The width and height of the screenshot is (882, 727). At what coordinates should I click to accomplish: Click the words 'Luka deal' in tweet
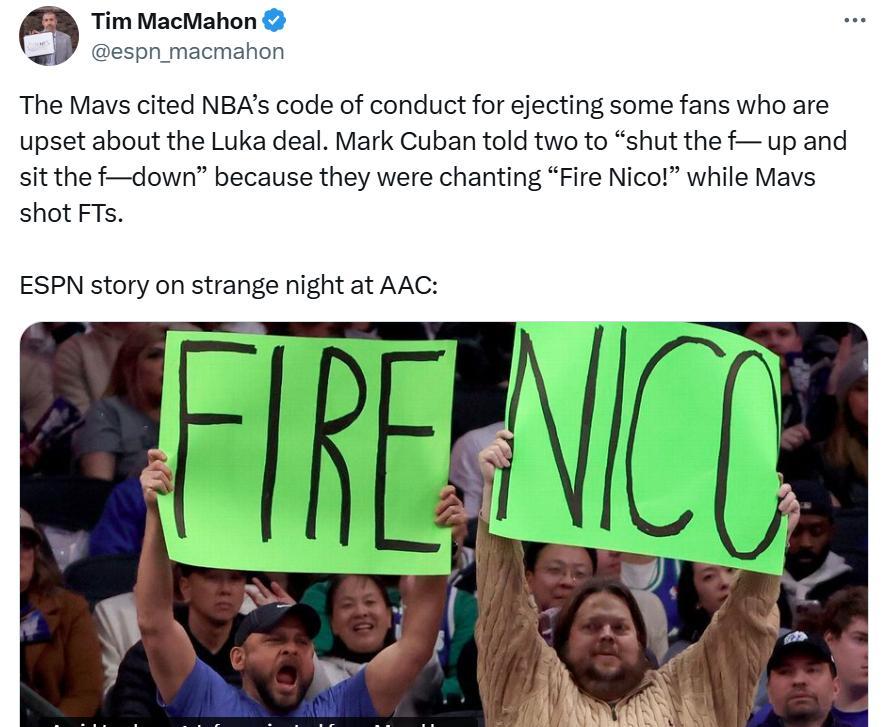pos(269,141)
